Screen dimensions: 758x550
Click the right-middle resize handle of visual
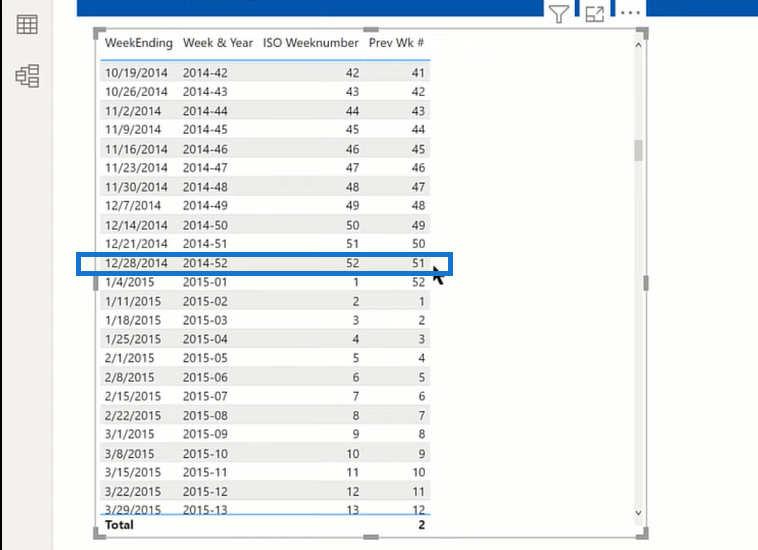646,283
